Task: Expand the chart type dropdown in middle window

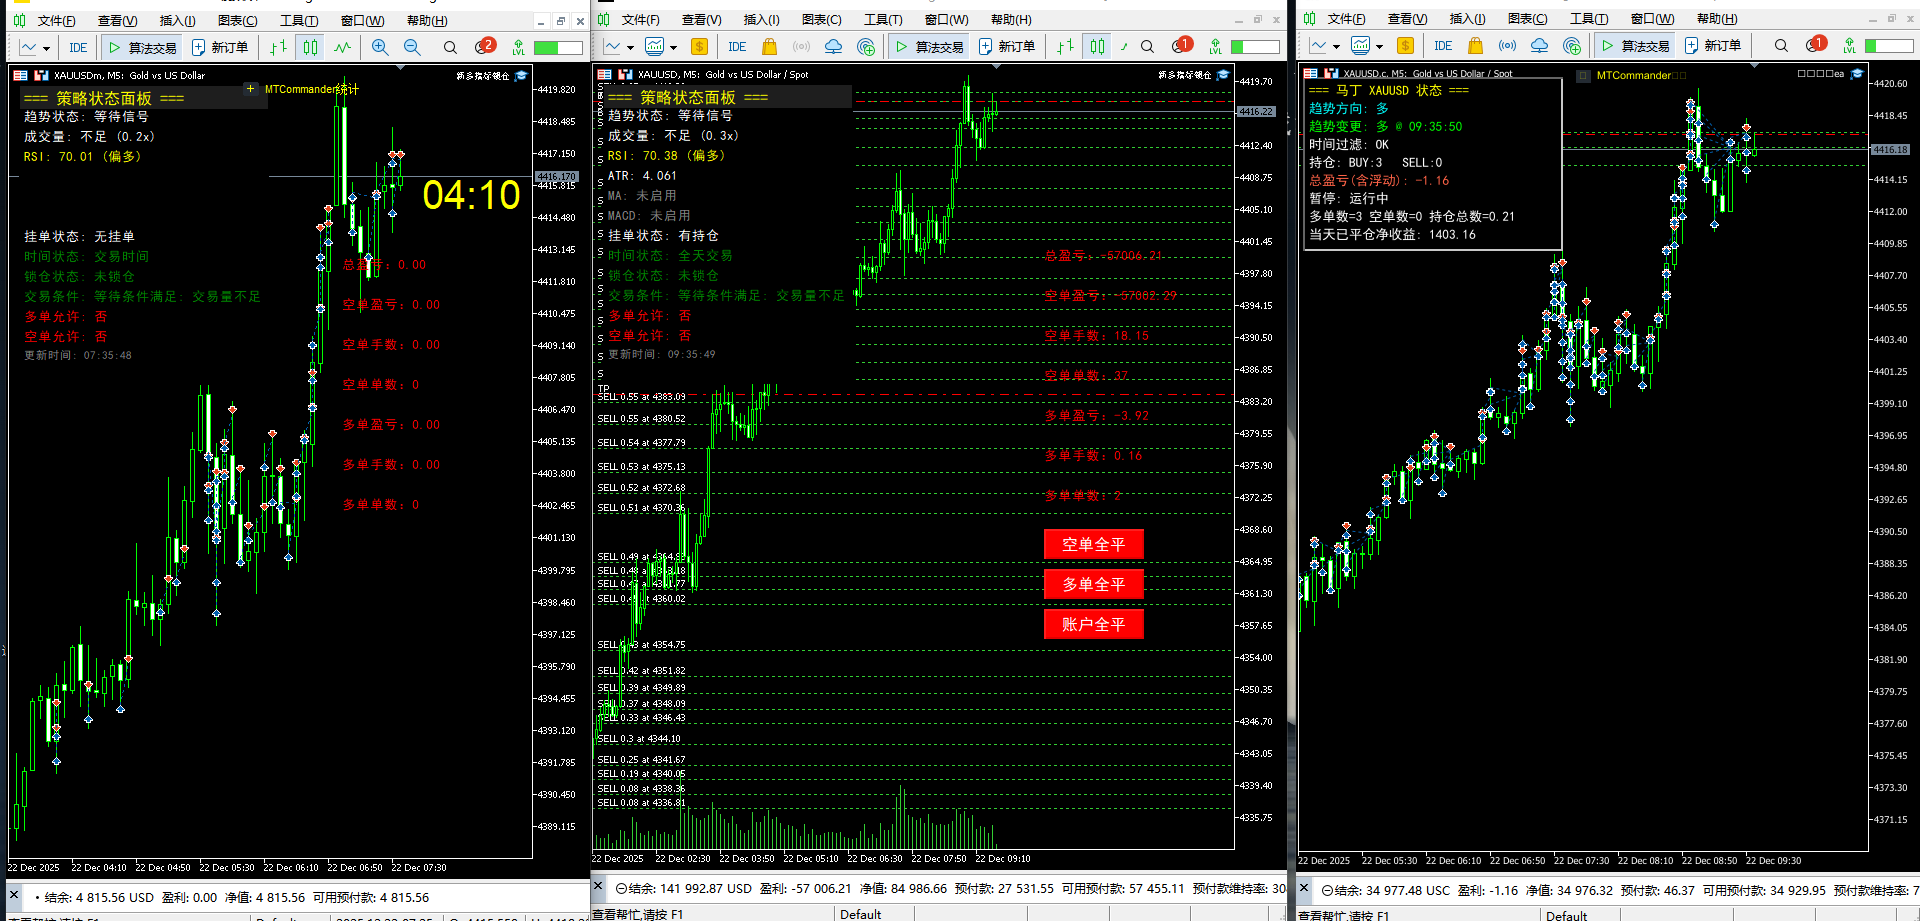Action: [x=630, y=47]
